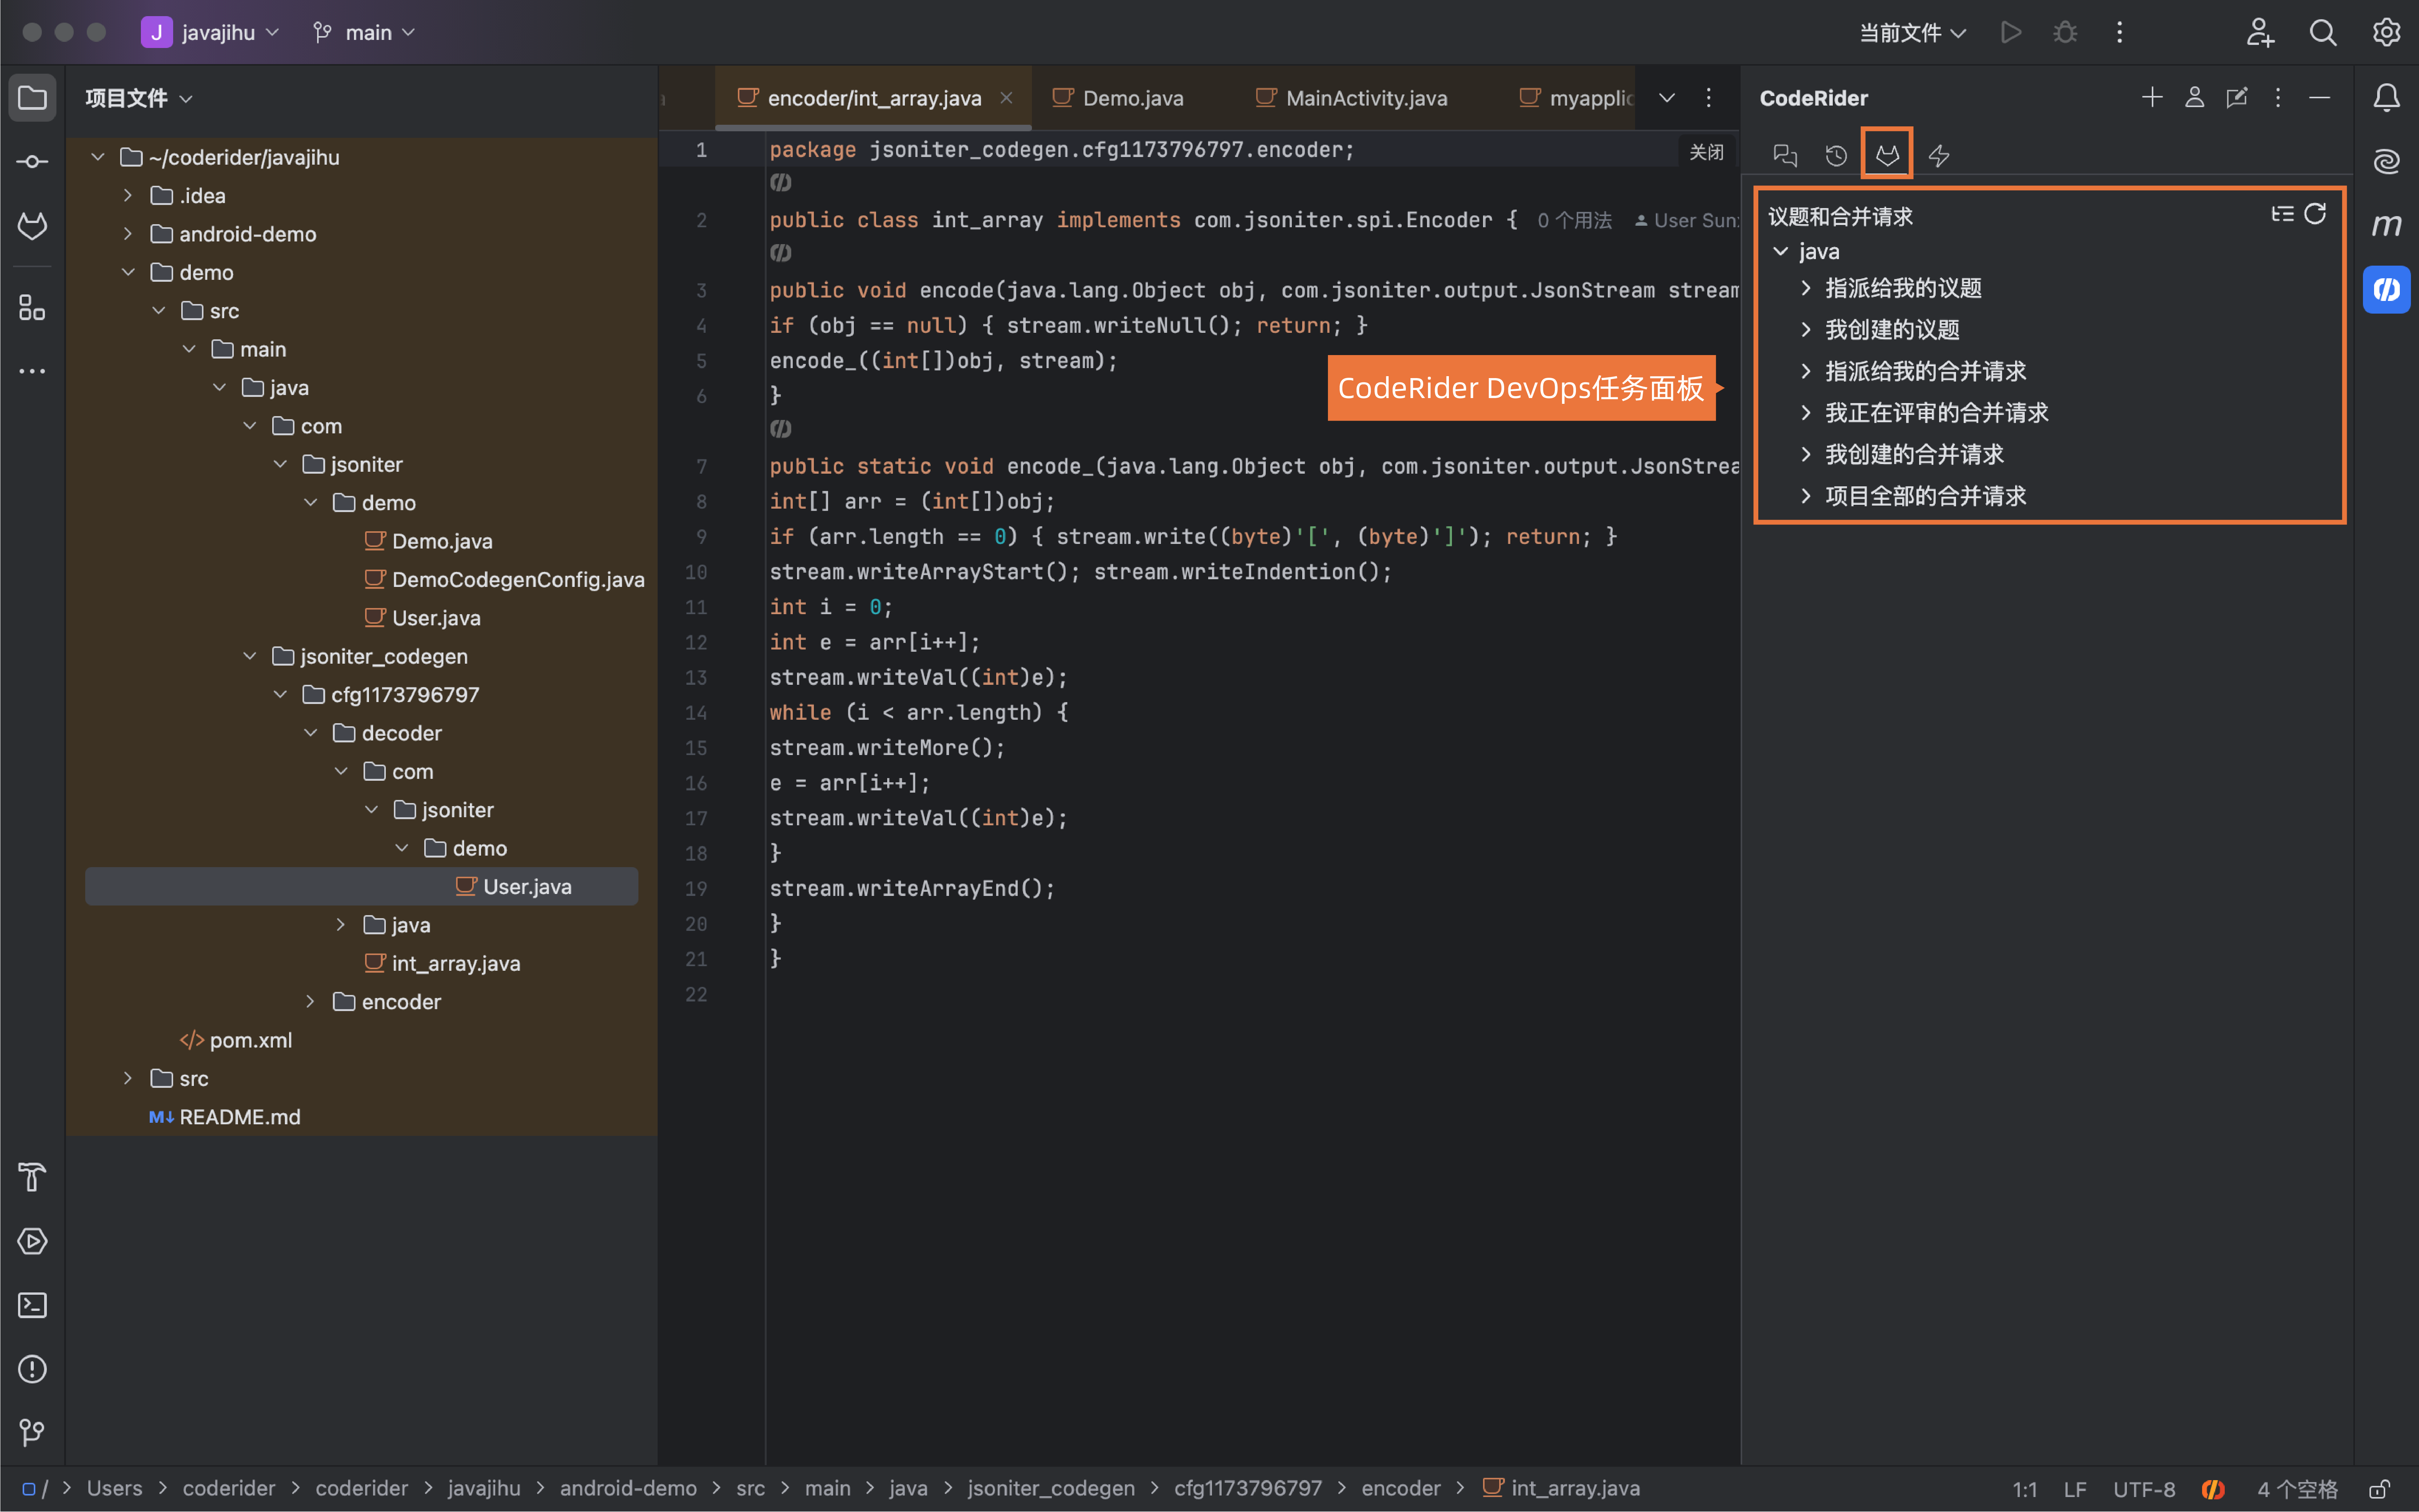Image resolution: width=2419 pixels, height=1512 pixels.
Task: Collapse the android-demo folder's sibling demo folder
Action: click(x=128, y=272)
